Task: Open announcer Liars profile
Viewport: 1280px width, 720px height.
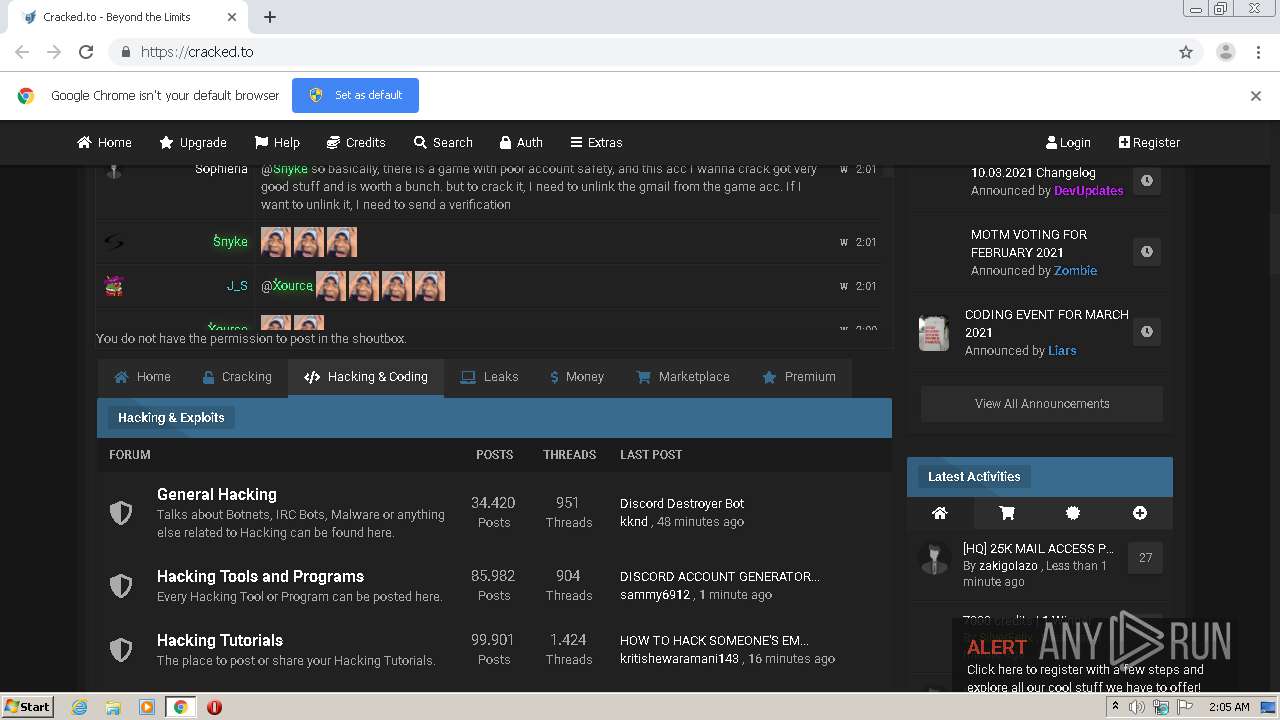Action: click(1062, 350)
